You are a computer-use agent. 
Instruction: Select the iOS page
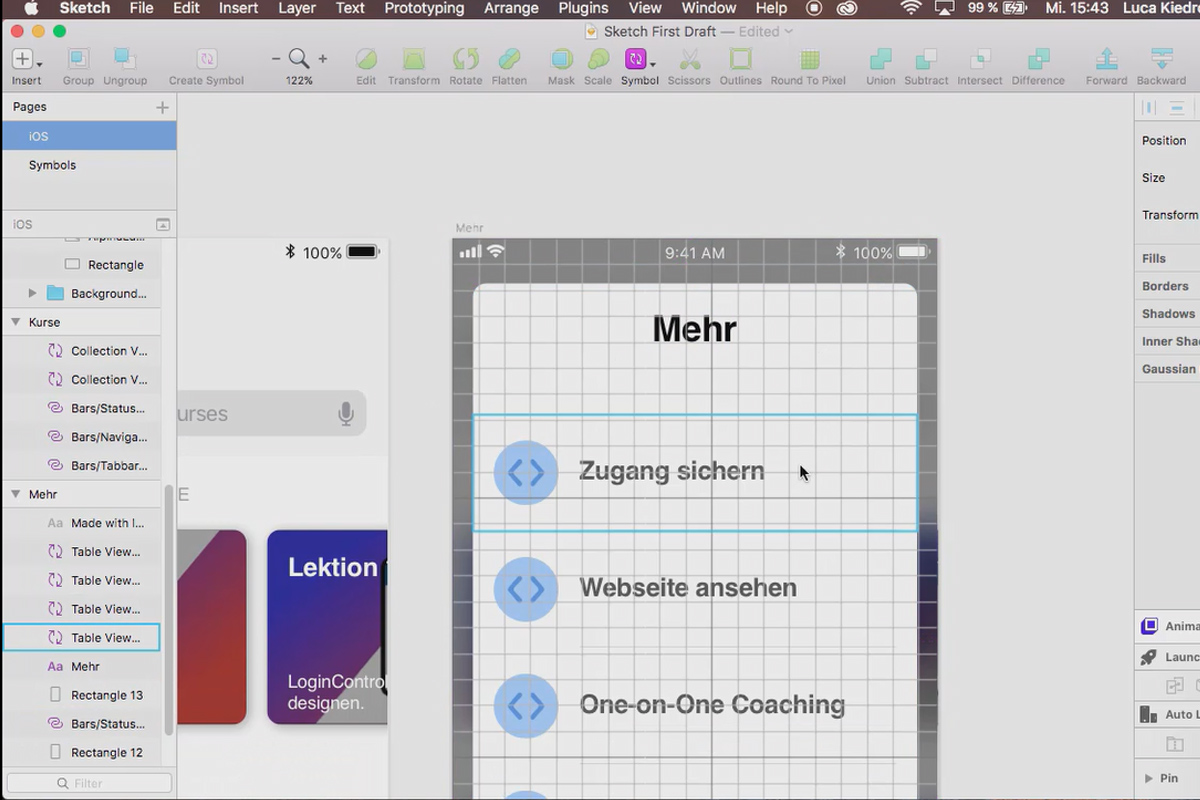pyautogui.click(x=89, y=136)
